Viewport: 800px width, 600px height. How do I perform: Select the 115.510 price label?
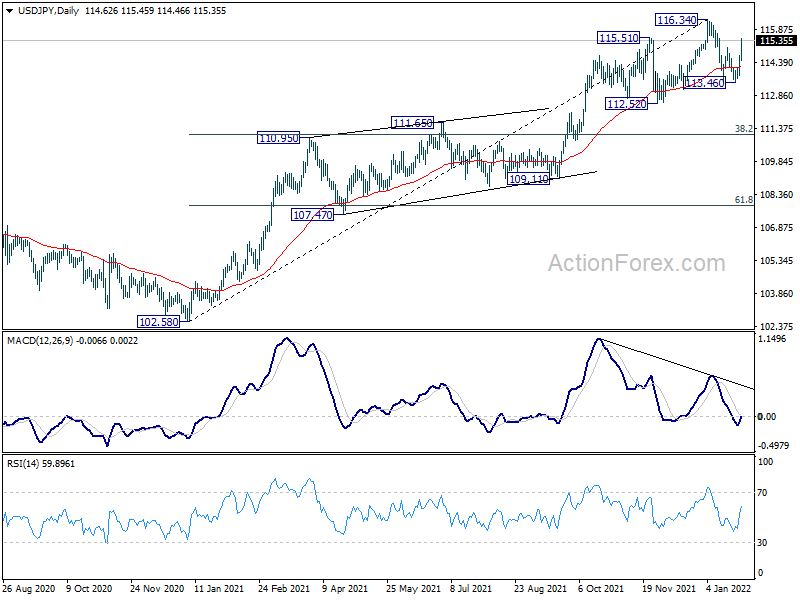618,38
